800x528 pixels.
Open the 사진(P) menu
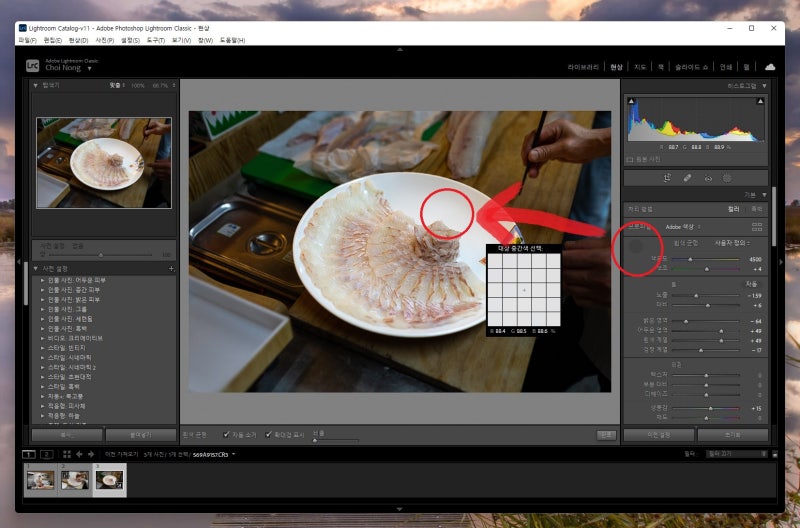pos(105,40)
